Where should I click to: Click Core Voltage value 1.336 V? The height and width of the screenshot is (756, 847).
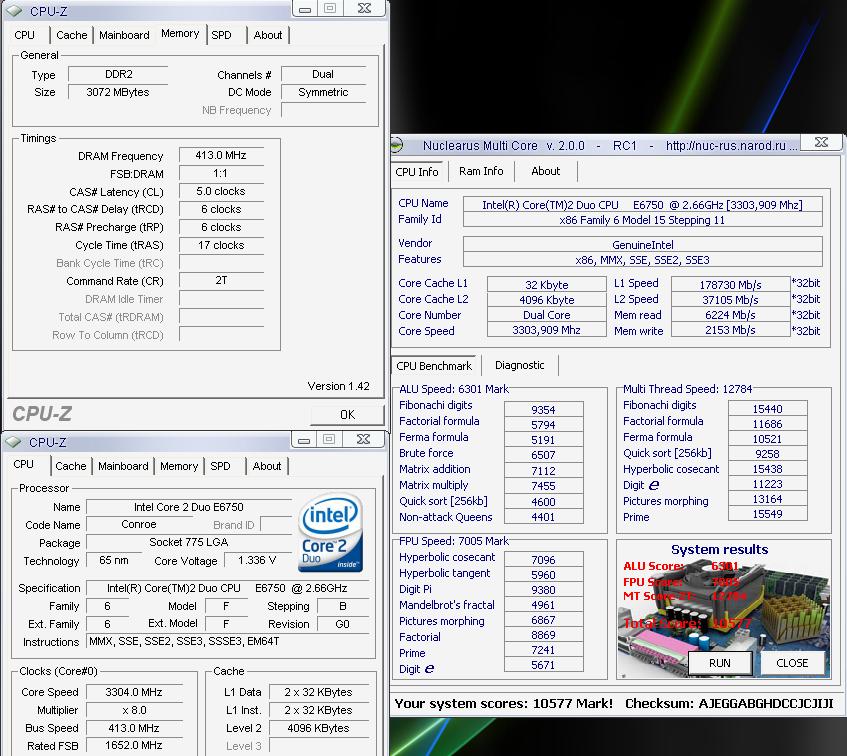pos(257,561)
